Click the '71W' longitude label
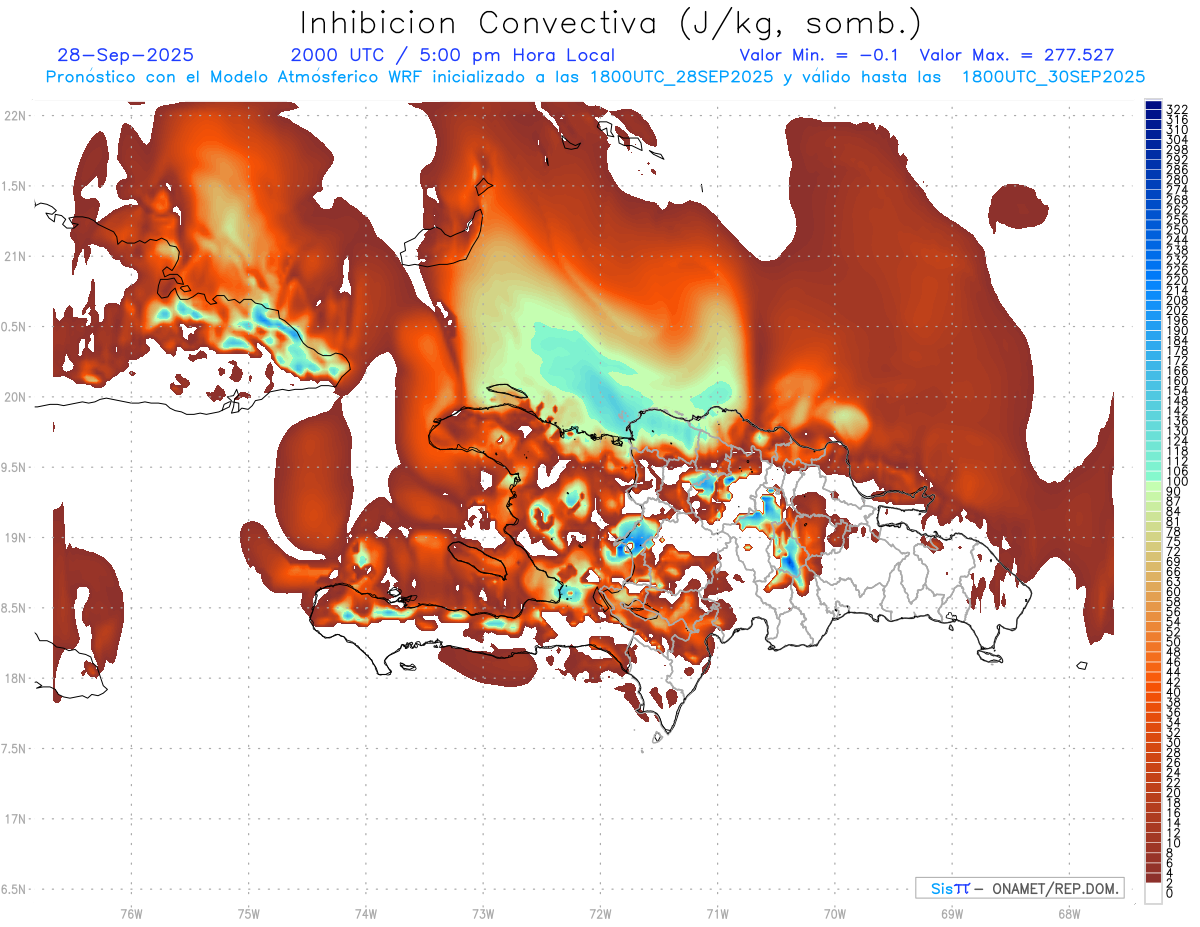 pyautogui.click(x=717, y=913)
